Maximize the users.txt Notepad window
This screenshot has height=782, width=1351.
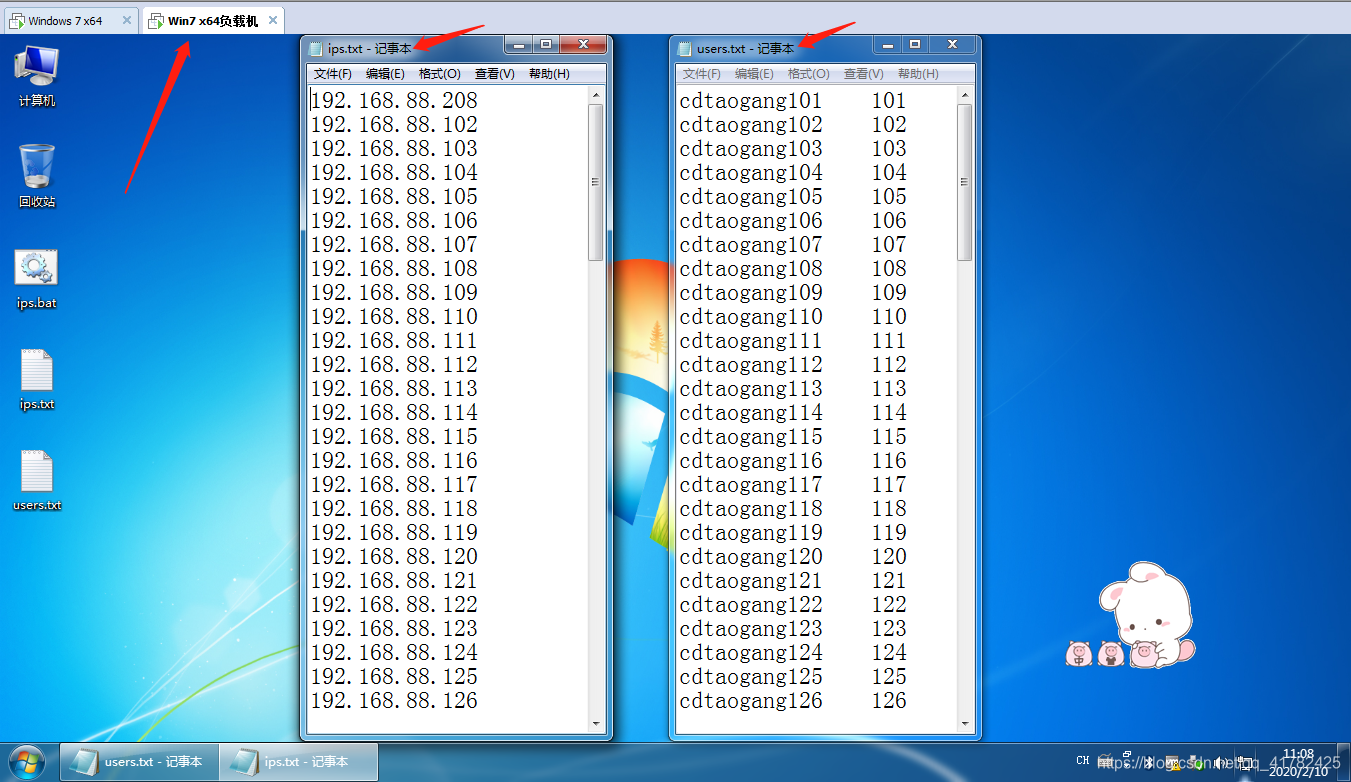[x=914, y=44]
